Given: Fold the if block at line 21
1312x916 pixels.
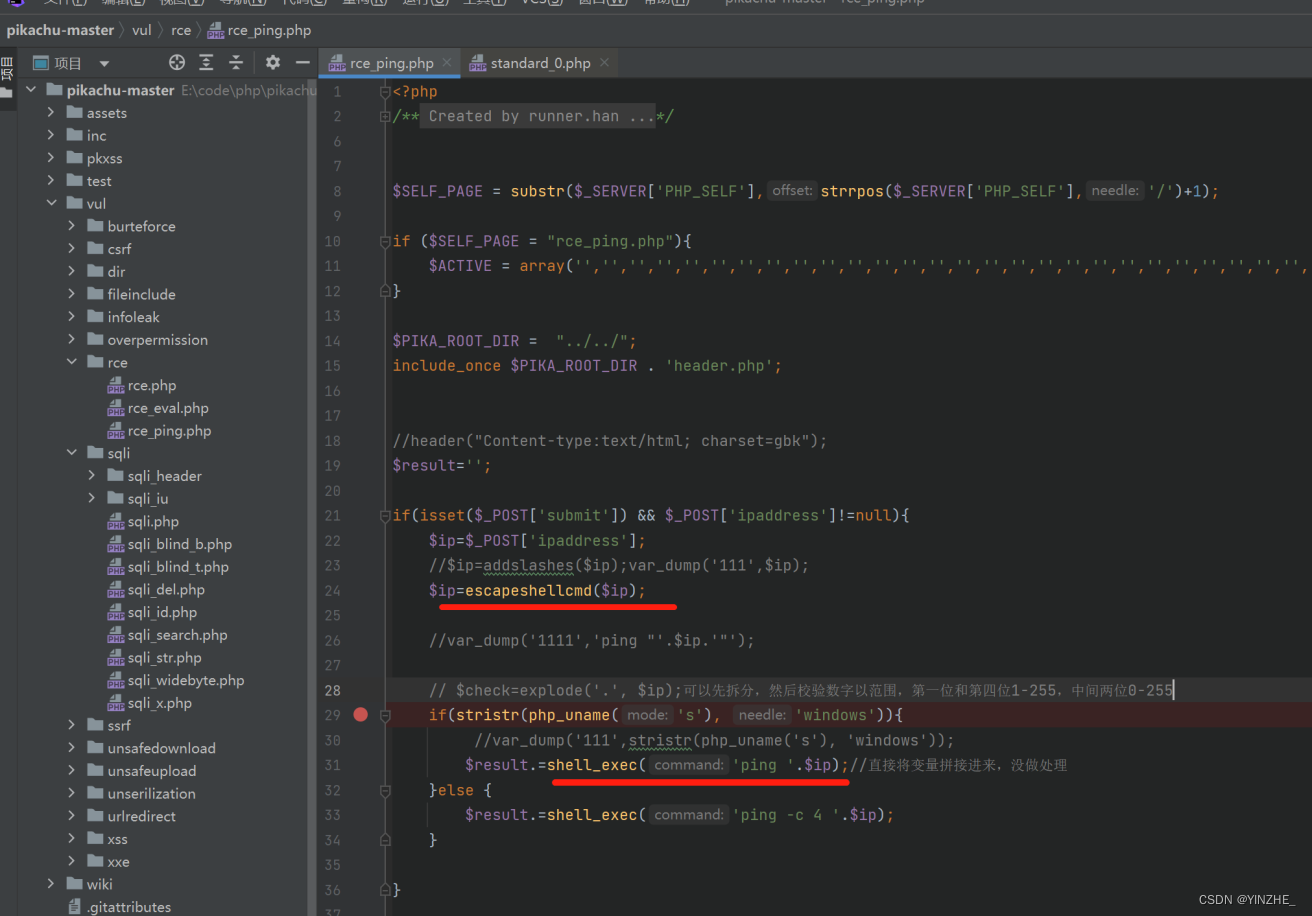Looking at the screenshot, I should click(385, 516).
